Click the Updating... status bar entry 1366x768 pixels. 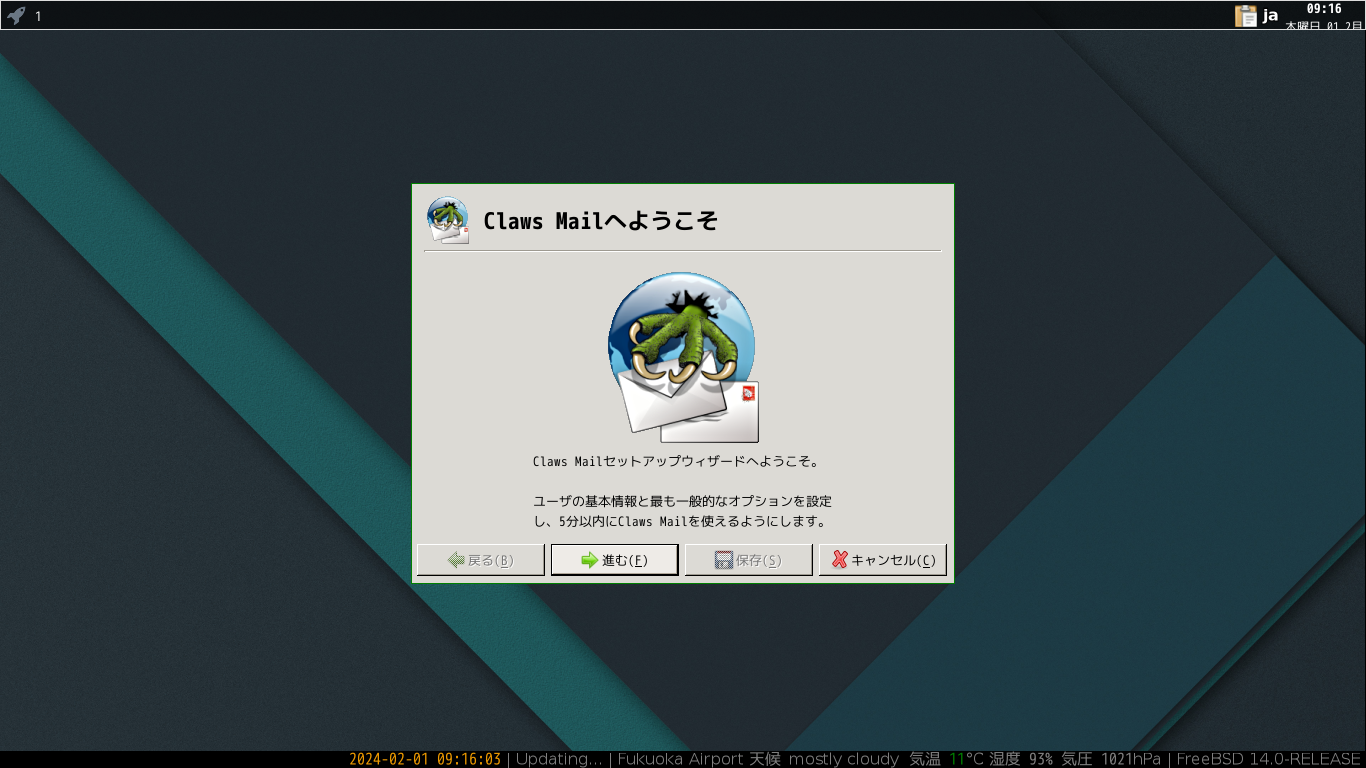pos(559,759)
